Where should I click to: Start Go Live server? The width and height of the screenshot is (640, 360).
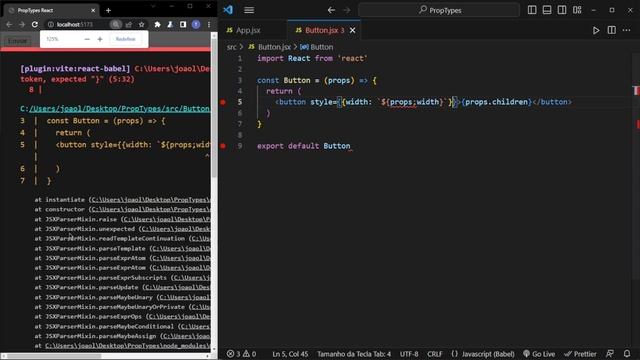click(539, 354)
